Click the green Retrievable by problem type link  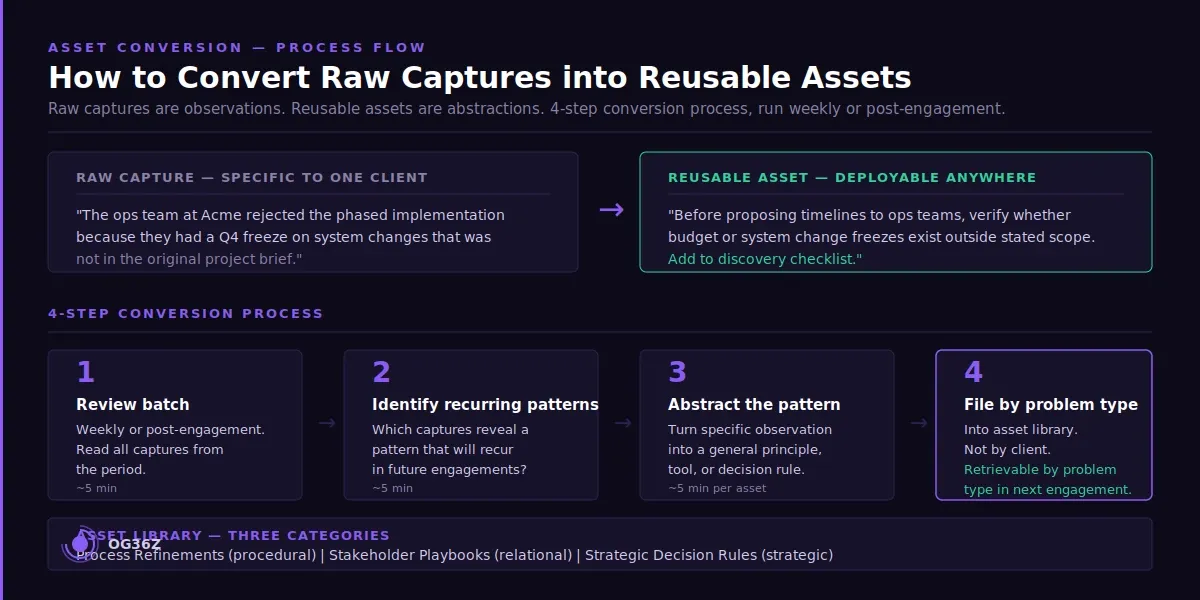pyautogui.click(x=1040, y=479)
